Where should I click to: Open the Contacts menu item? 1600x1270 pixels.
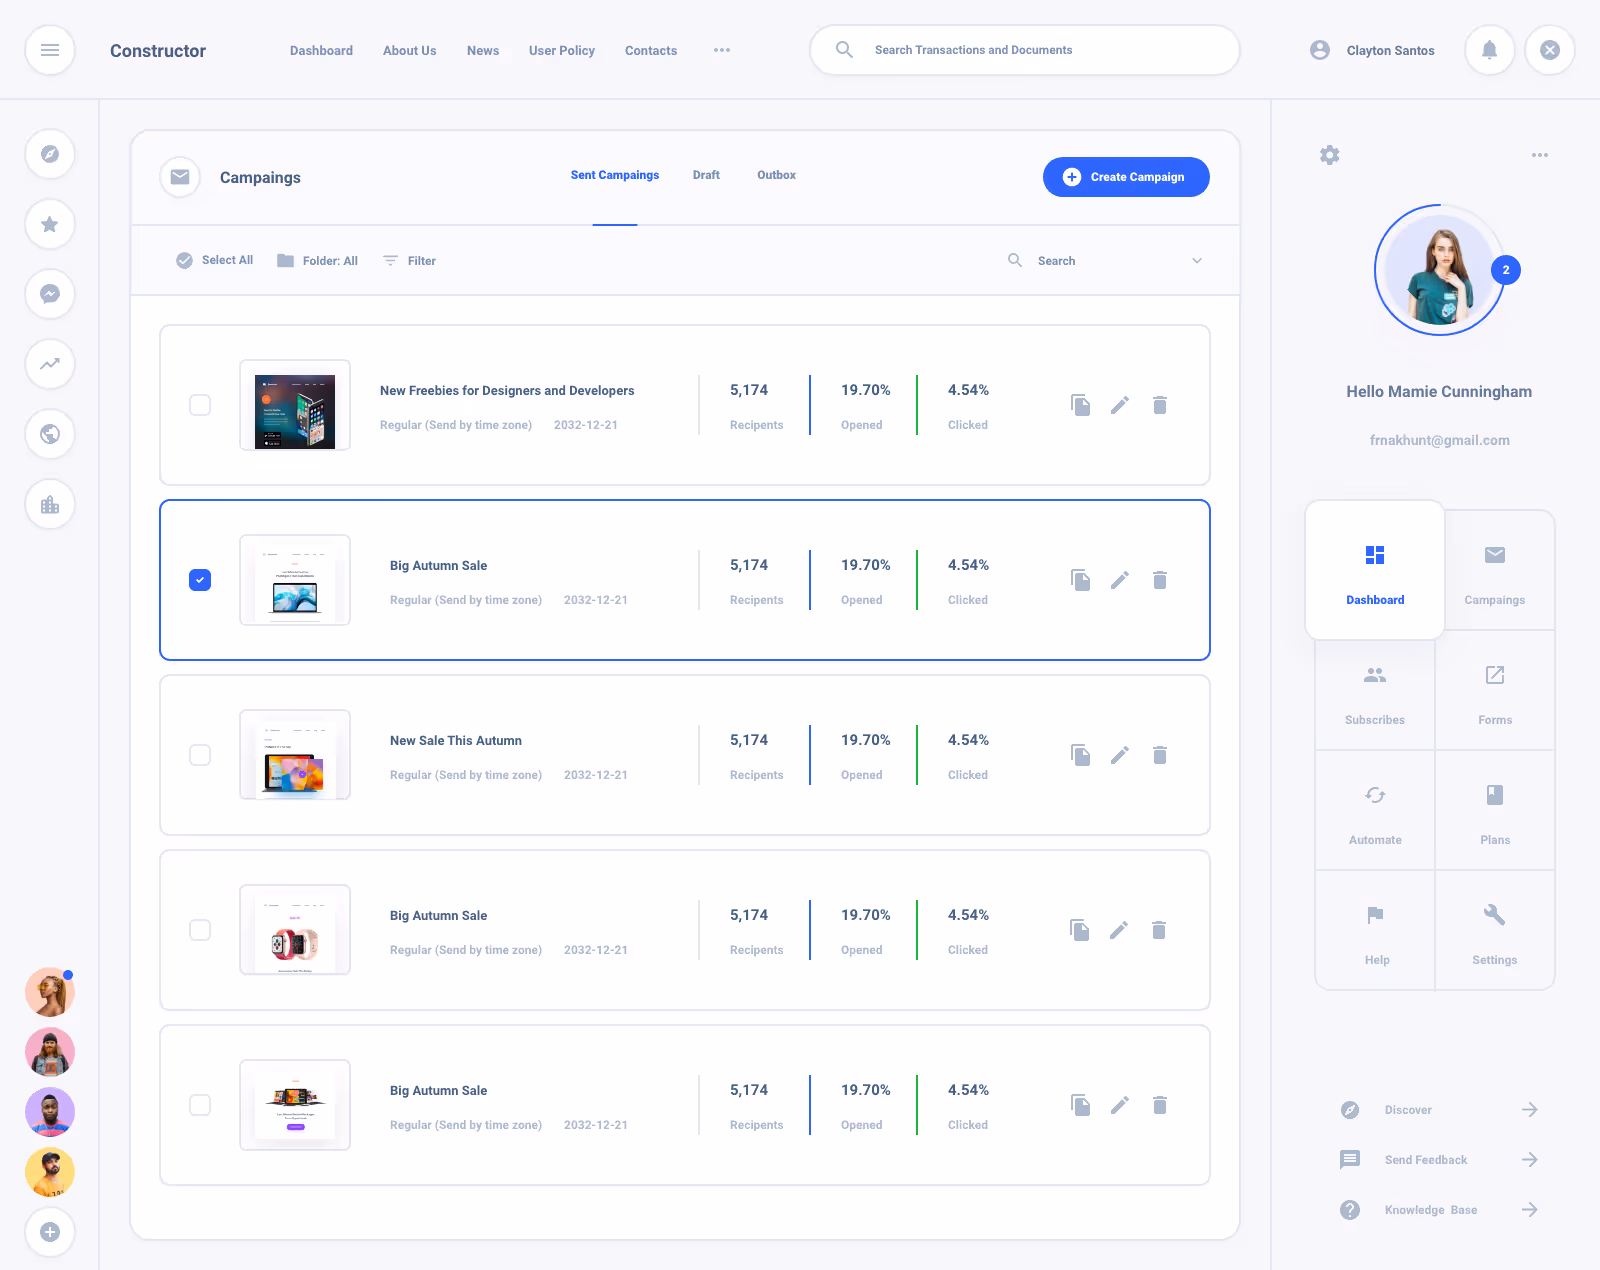650,50
